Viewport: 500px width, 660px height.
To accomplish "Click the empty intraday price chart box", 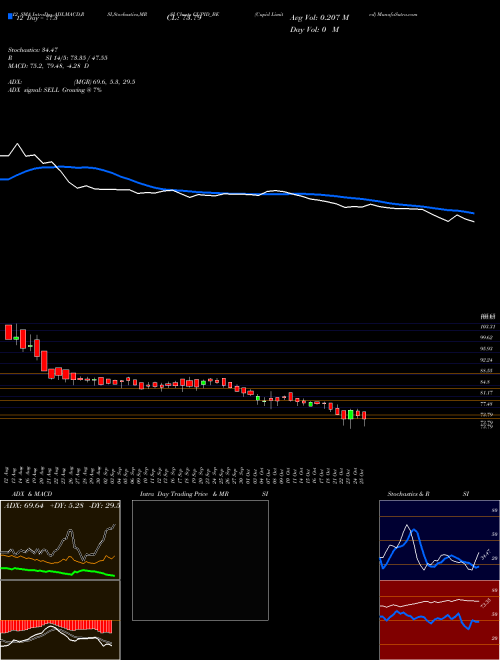I will pyautogui.click(x=200, y=560).
